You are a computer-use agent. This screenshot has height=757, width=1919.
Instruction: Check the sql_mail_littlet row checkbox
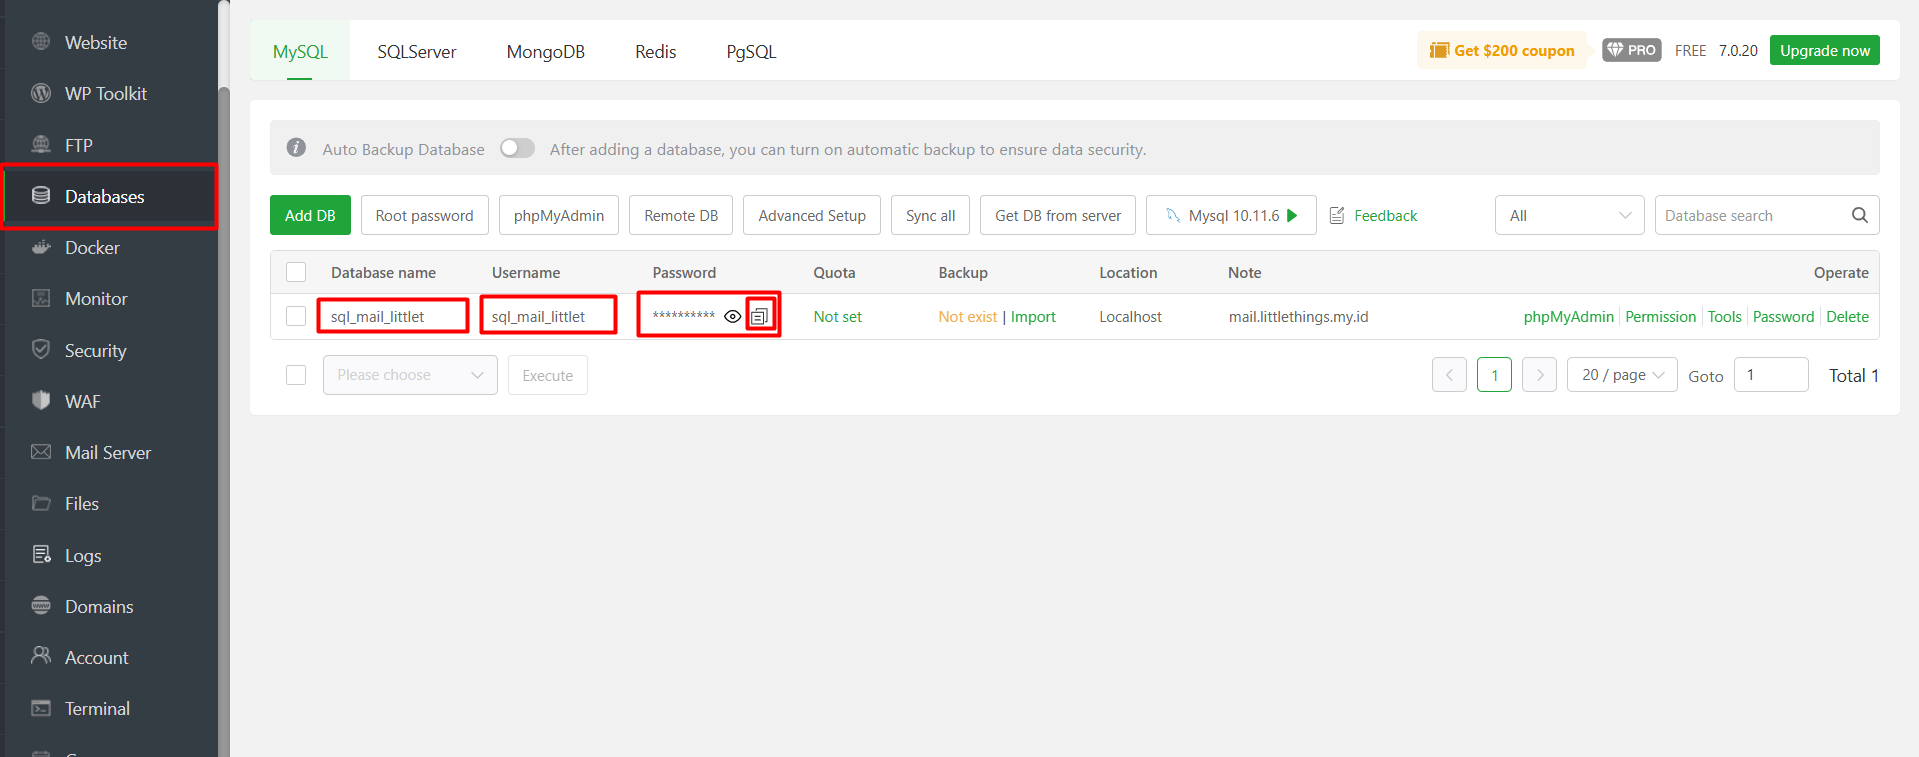296,316
